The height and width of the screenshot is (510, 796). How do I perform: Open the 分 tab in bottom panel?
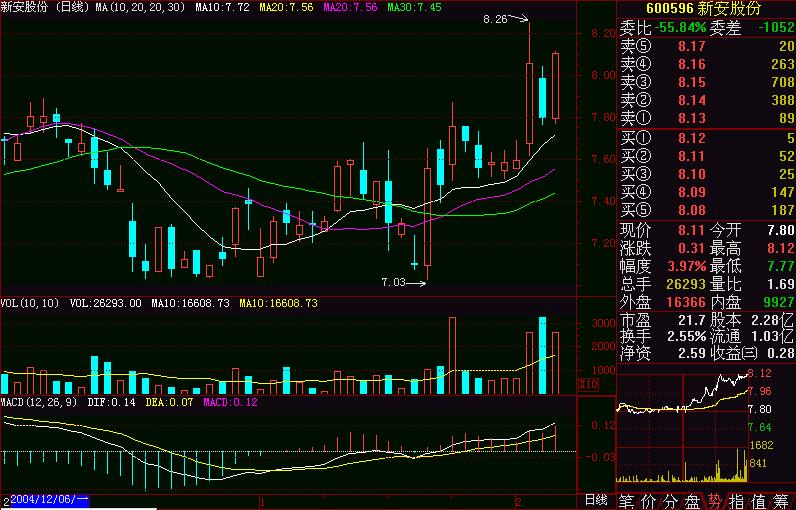pyautogui.click(x=671, y=500)
